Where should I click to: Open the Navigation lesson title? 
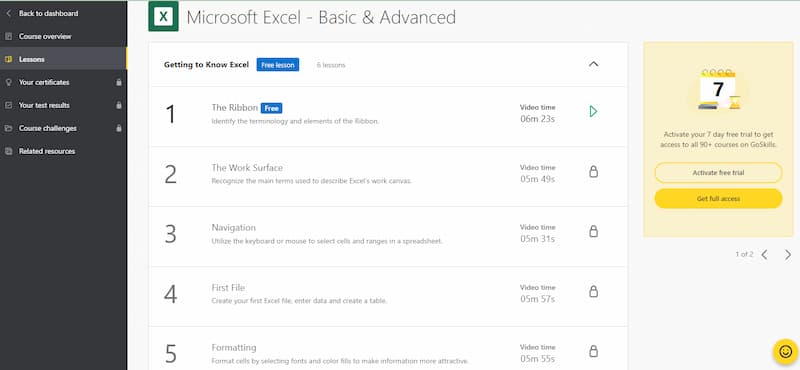[x=234, y=228]
